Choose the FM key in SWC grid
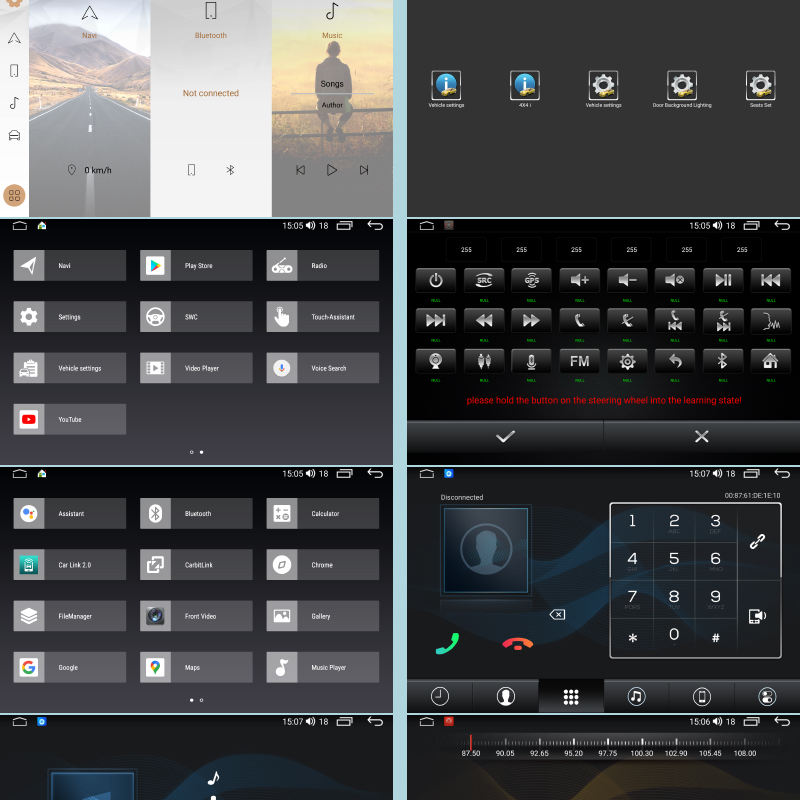This screenshot has width=800, height=800. (x=579, y=362)
